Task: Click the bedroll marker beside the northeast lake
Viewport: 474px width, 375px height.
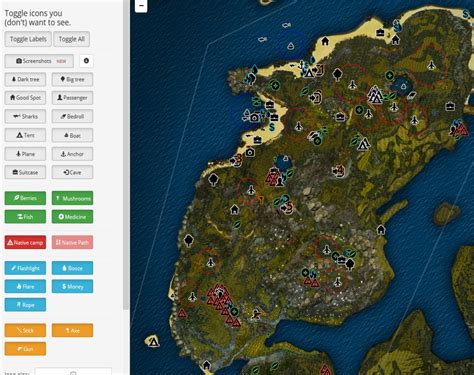Action: coord(412,95)
